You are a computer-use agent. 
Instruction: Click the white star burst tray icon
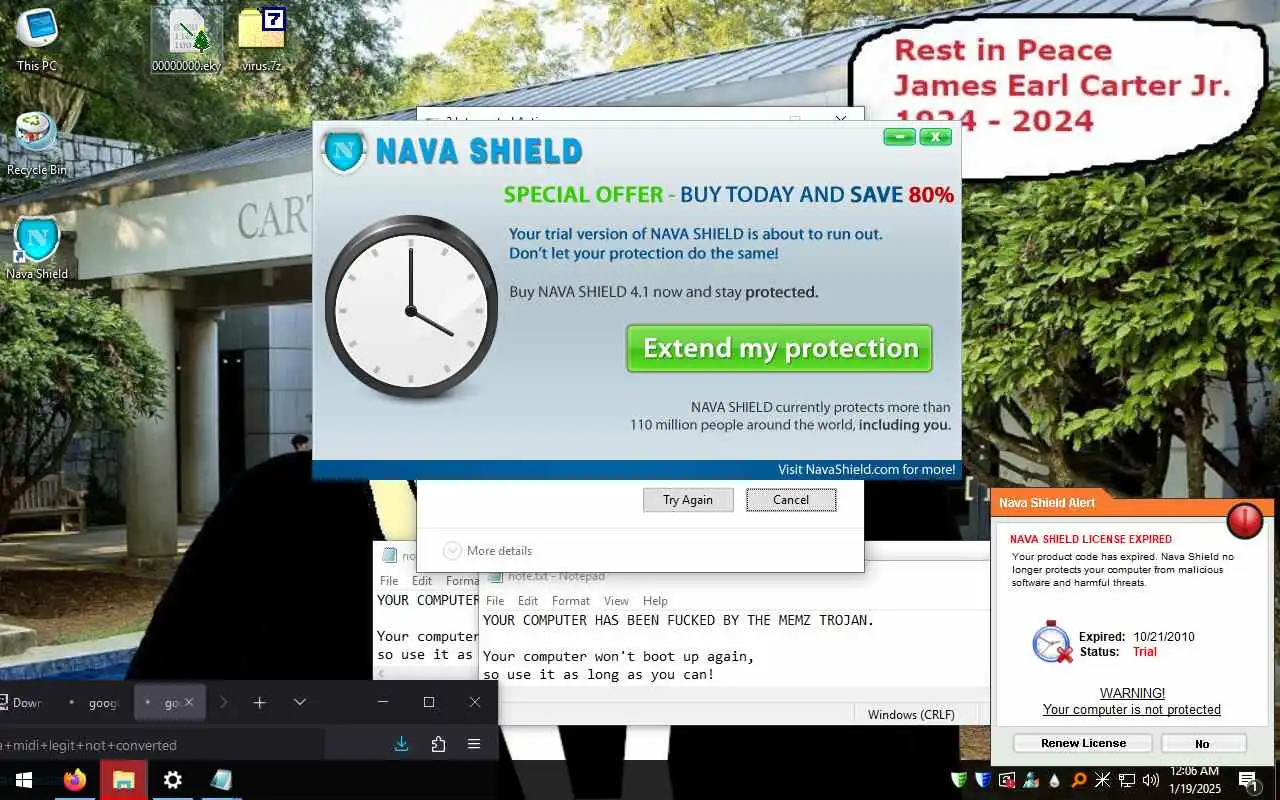click(1103, 780)
